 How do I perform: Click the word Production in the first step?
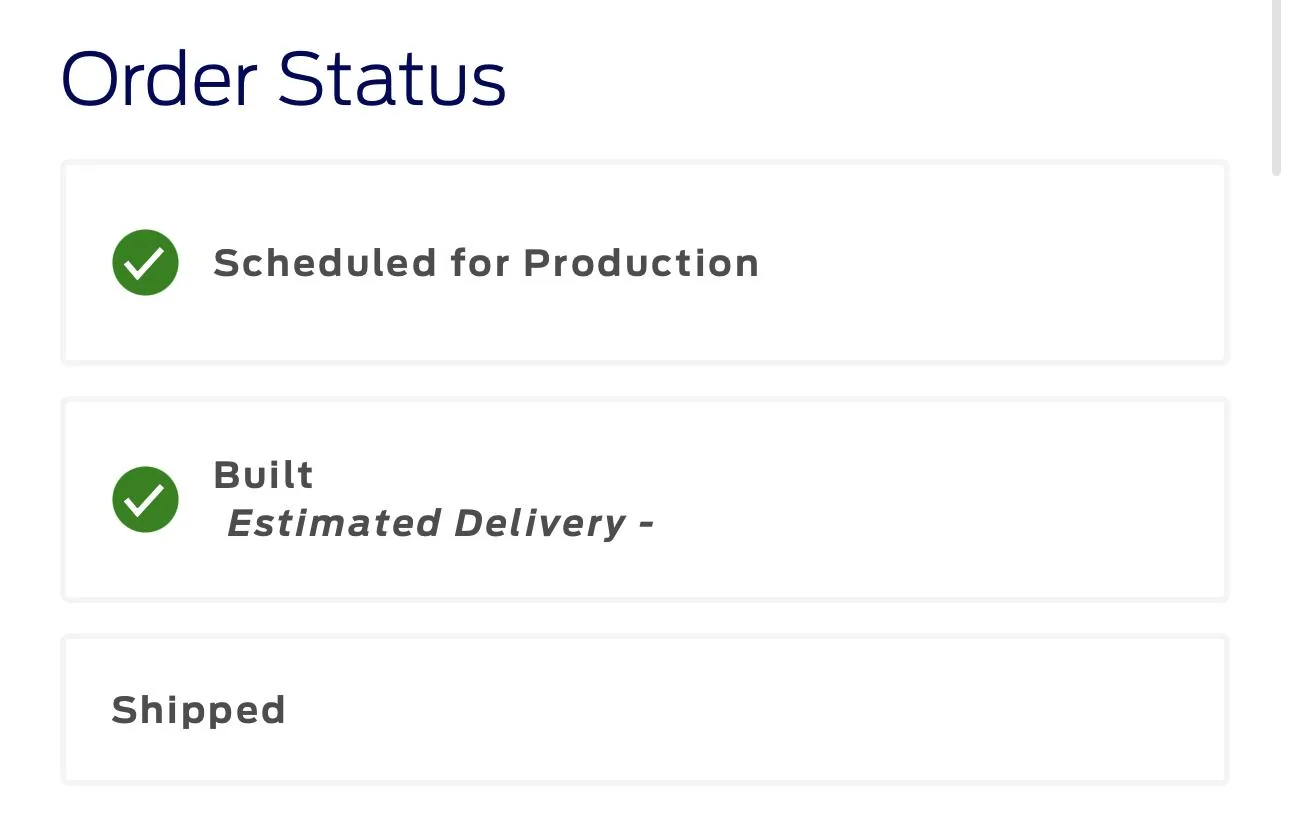[641, 263]
